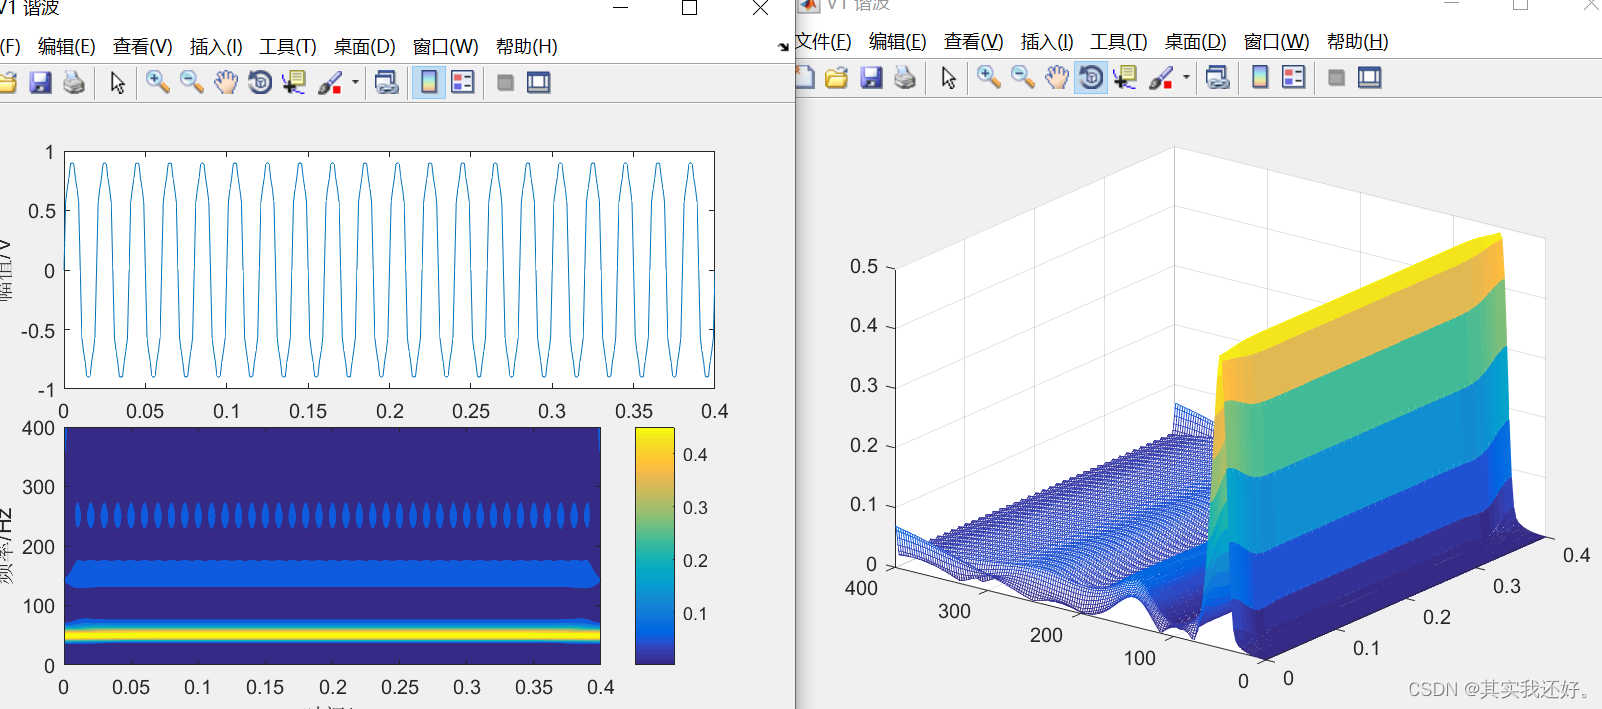Click New Figure icon in right window
The width and height of the screenshot is (1602, 709).
806,78
